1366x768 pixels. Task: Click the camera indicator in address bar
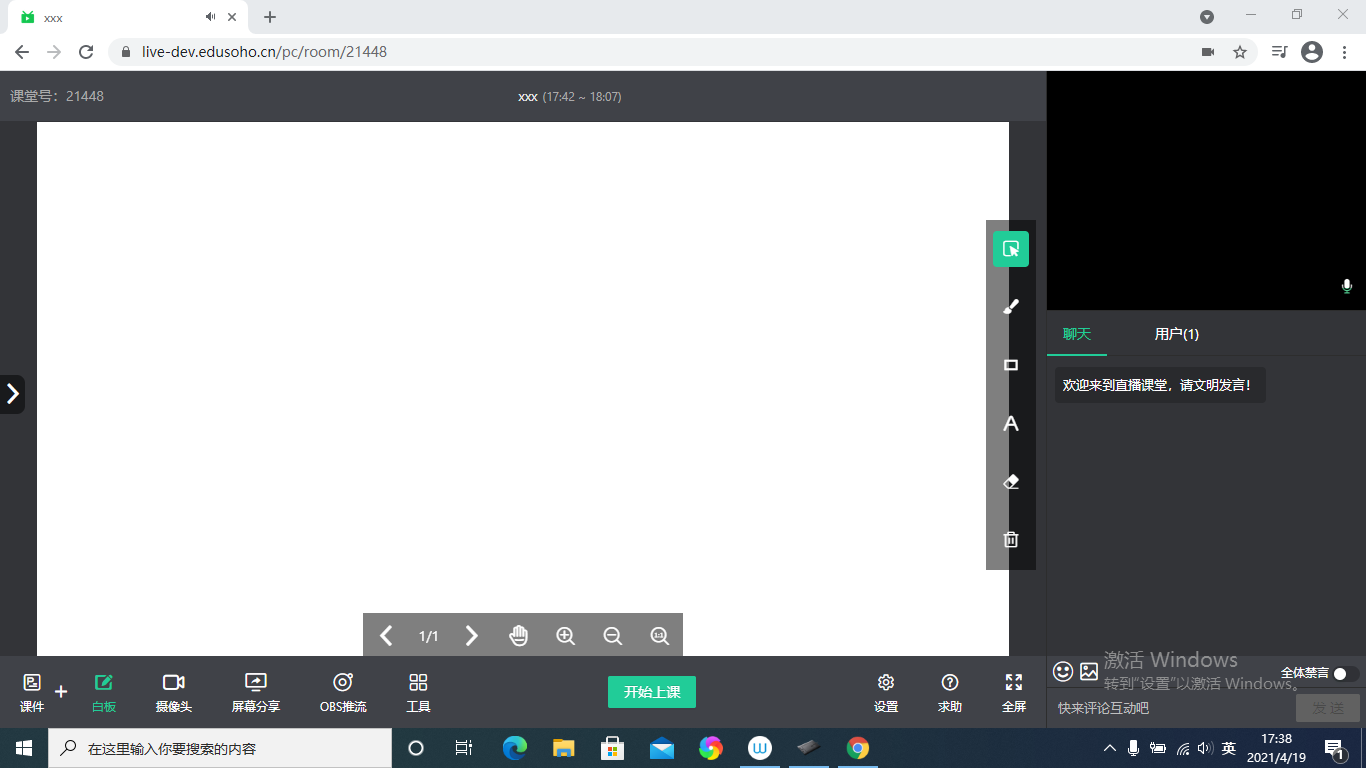click(x=1208, y=52)
